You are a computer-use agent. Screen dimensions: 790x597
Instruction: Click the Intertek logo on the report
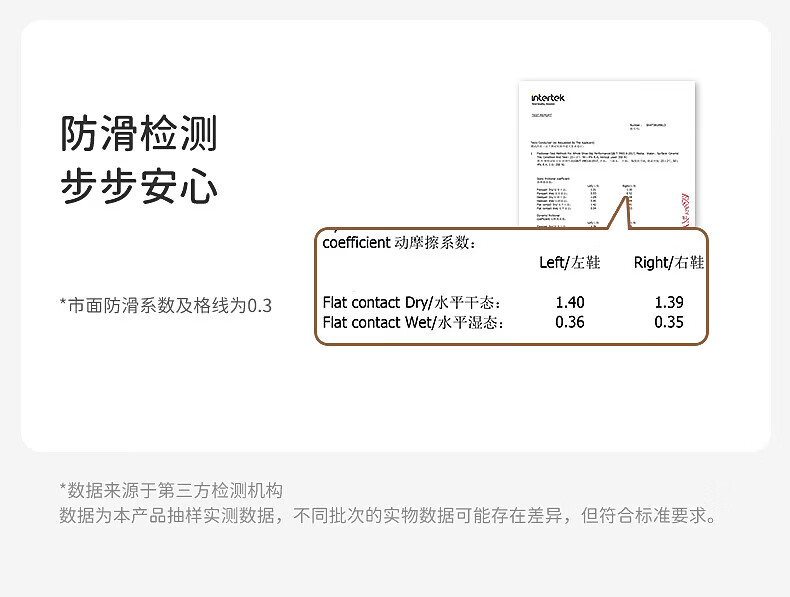coord(549,98)
